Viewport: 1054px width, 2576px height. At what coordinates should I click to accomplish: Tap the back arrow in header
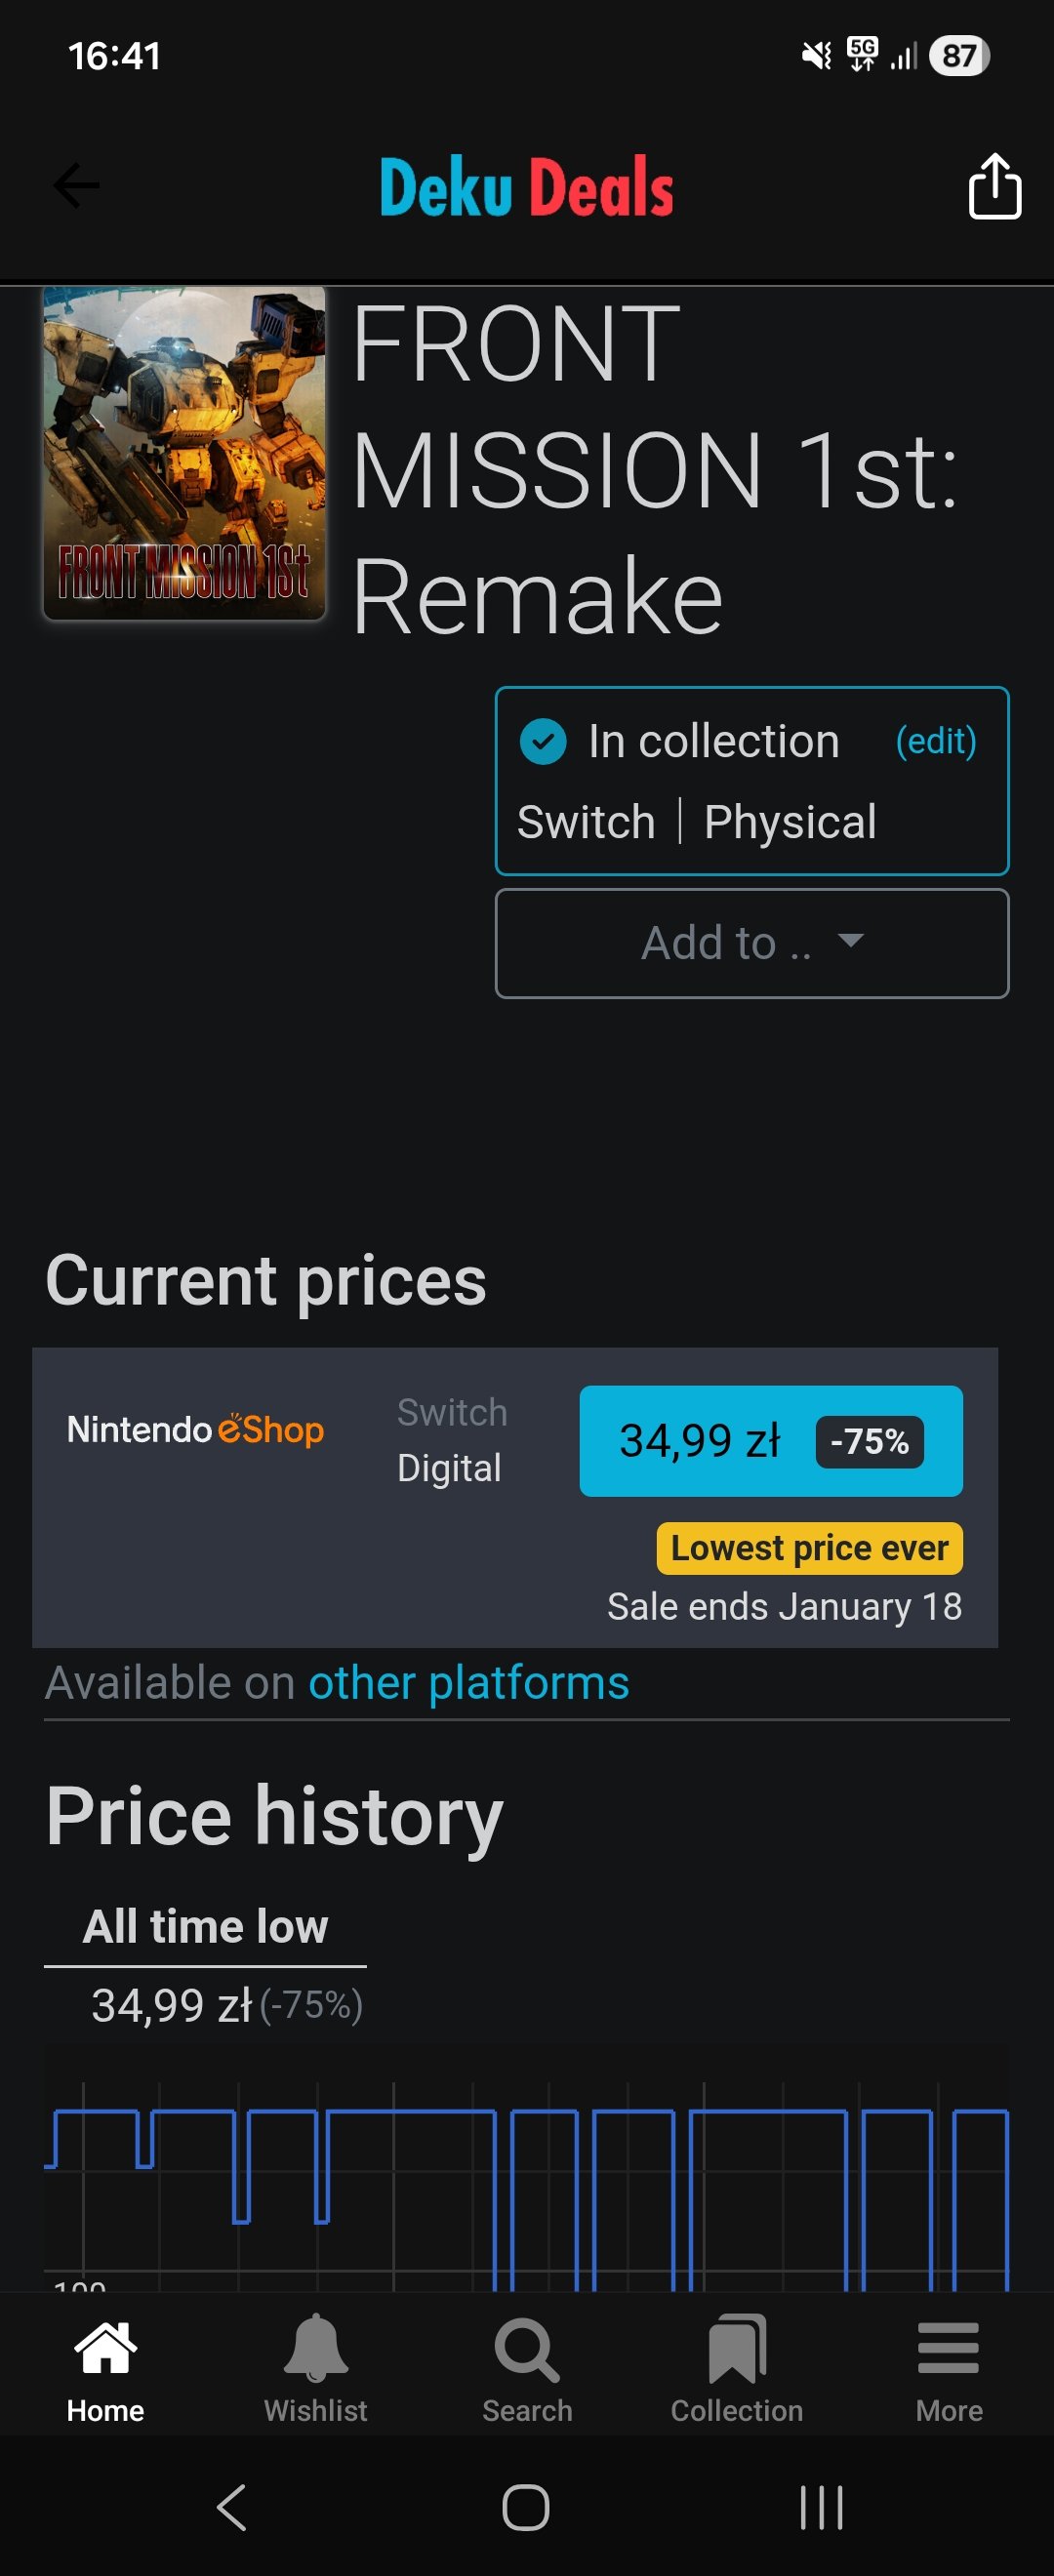pos(76,185)
